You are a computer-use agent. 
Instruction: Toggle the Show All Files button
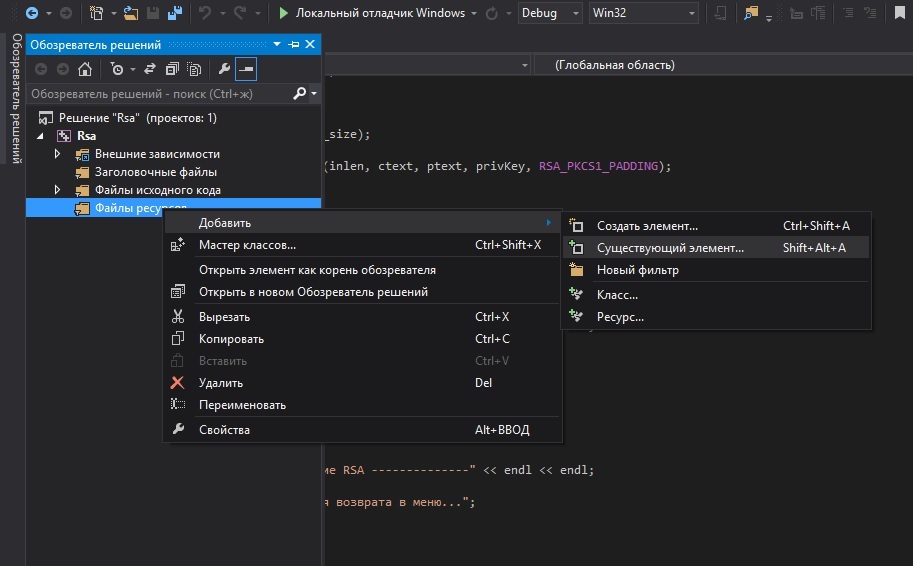194,69
